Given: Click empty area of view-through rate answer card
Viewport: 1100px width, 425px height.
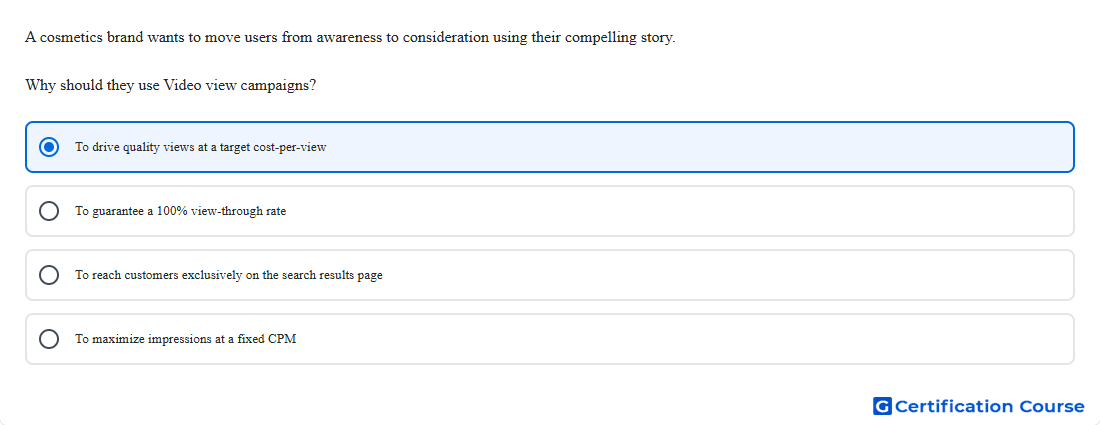Looking at the screenshot, I should pyautogui.click(x=702, y=211).
